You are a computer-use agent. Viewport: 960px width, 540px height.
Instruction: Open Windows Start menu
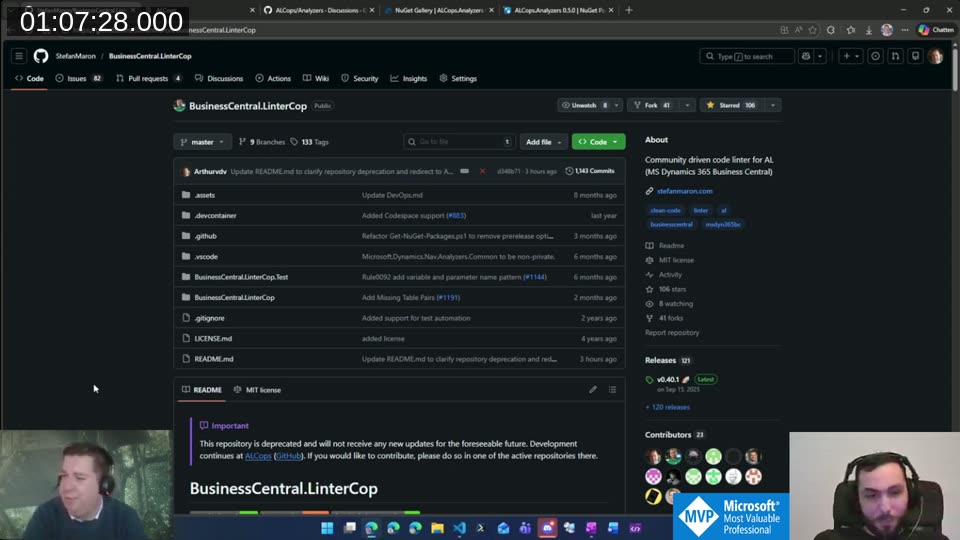[x=327, y=528]
